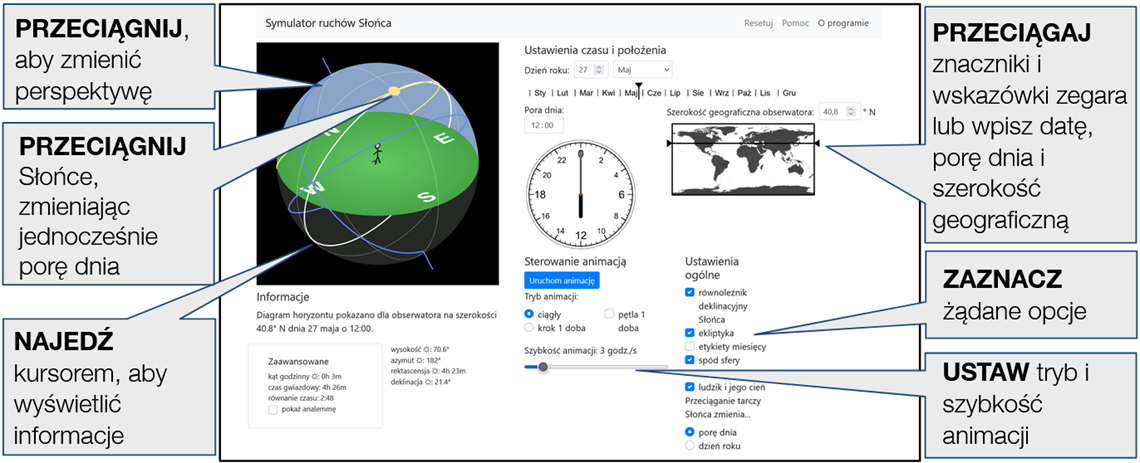Image resolution: width=1140 pixels, height=463 pixels.
Task: Enable etykiety miesięcy checkbox
Action: tap(689, 346)
